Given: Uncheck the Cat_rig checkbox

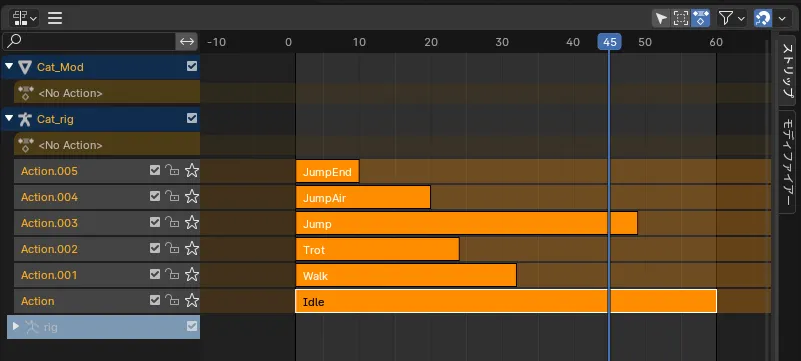Looking at the screenshot, I should click(x=192, y=118).
